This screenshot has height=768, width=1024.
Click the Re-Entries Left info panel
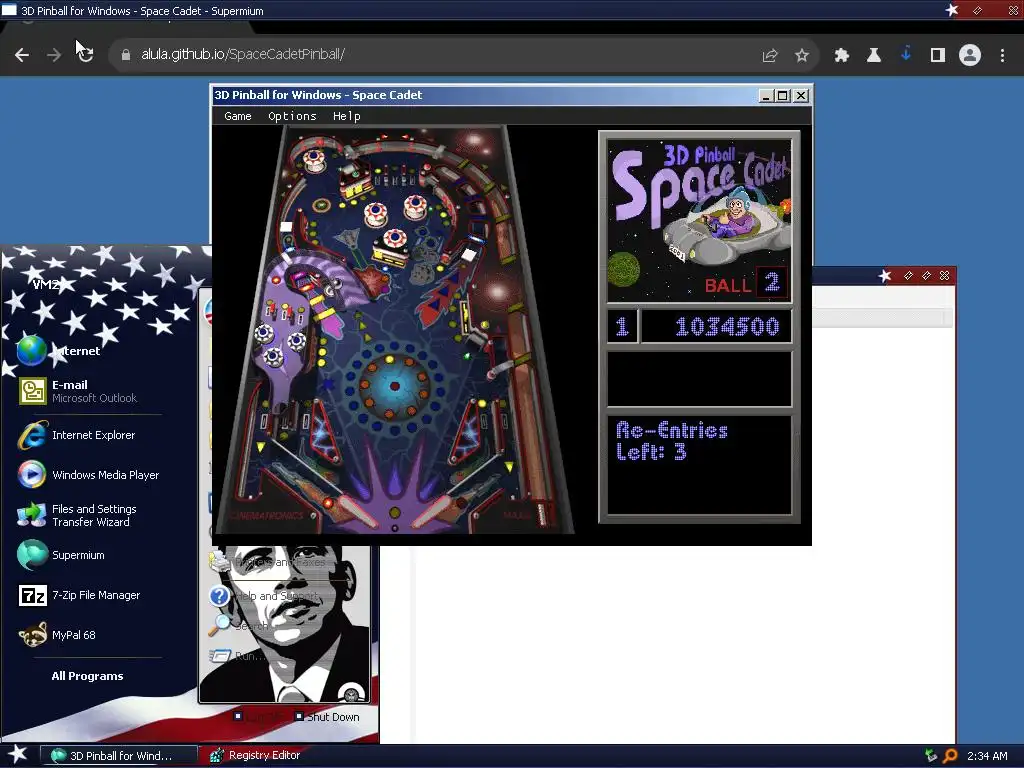point(699,465)
